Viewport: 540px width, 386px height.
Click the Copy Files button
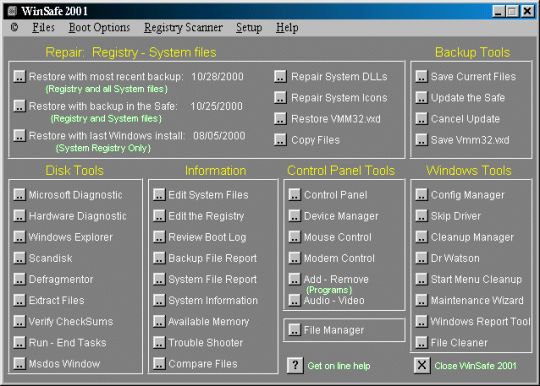[280, 140]
